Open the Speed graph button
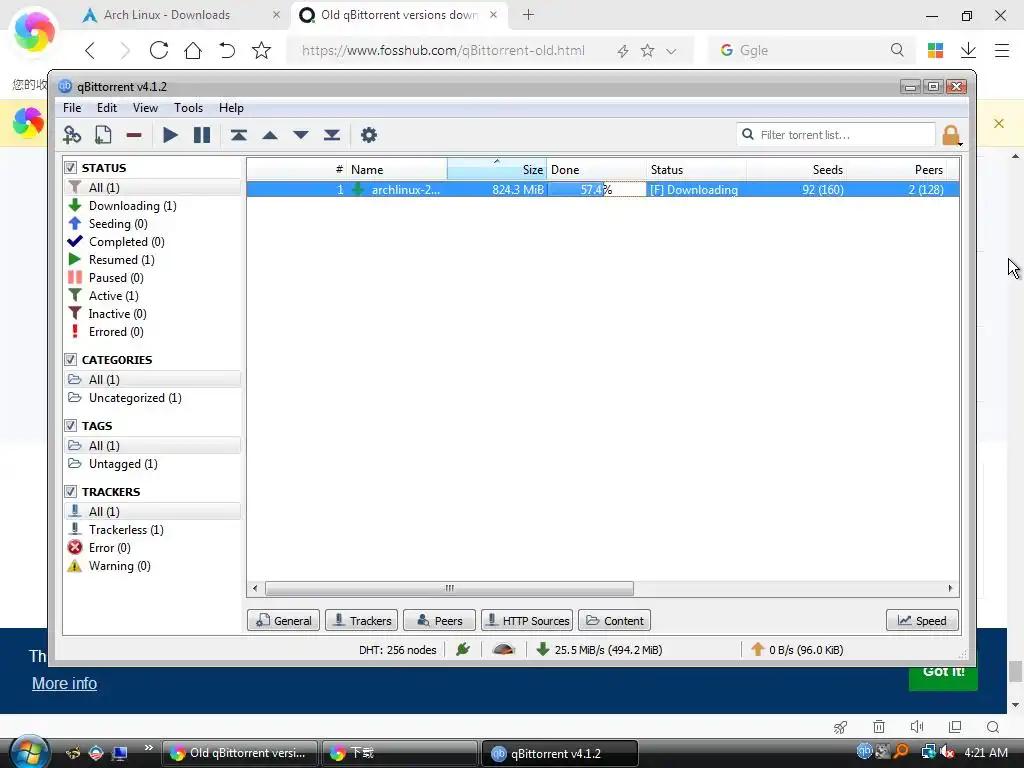 [x=922, y=620]
